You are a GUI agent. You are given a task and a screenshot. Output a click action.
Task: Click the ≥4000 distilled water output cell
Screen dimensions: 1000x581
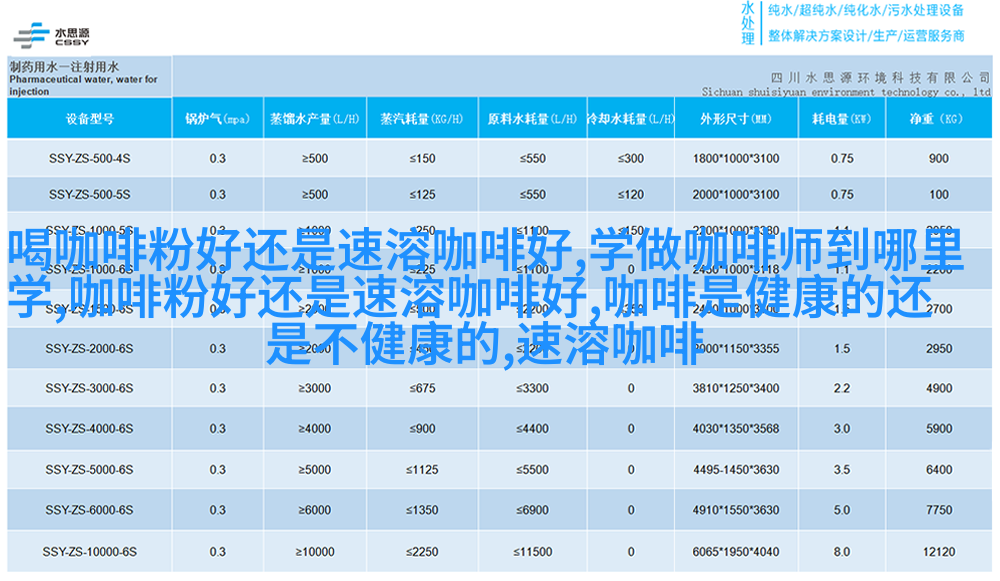coord(314,429)
